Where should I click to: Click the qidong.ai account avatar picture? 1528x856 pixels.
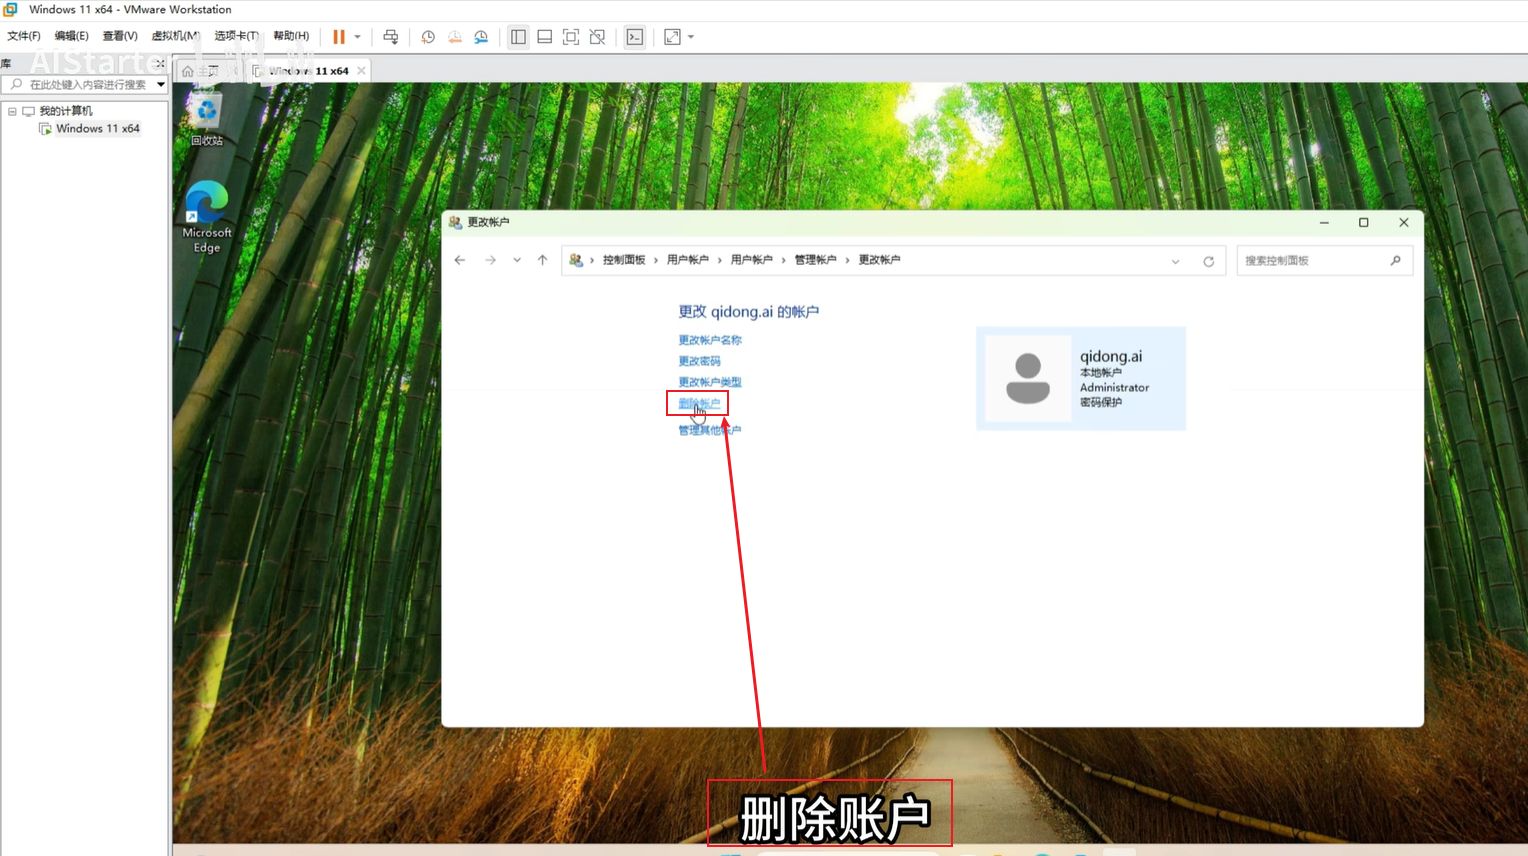click(1028, 378)
